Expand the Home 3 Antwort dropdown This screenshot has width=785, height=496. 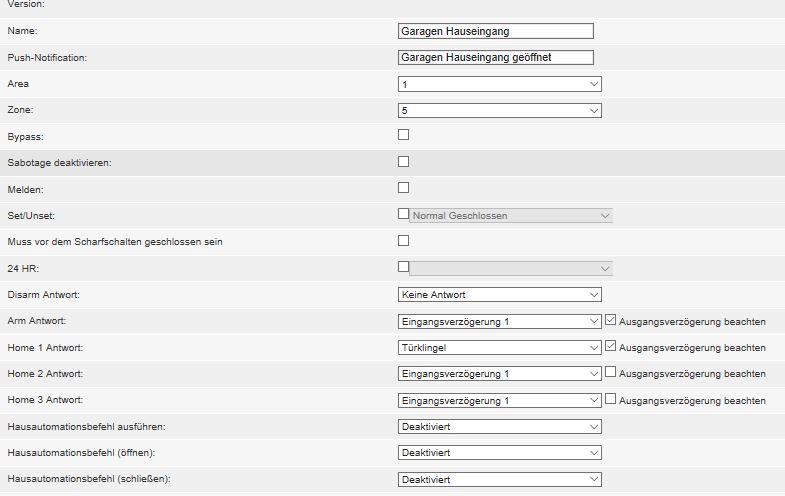[499, 400]
